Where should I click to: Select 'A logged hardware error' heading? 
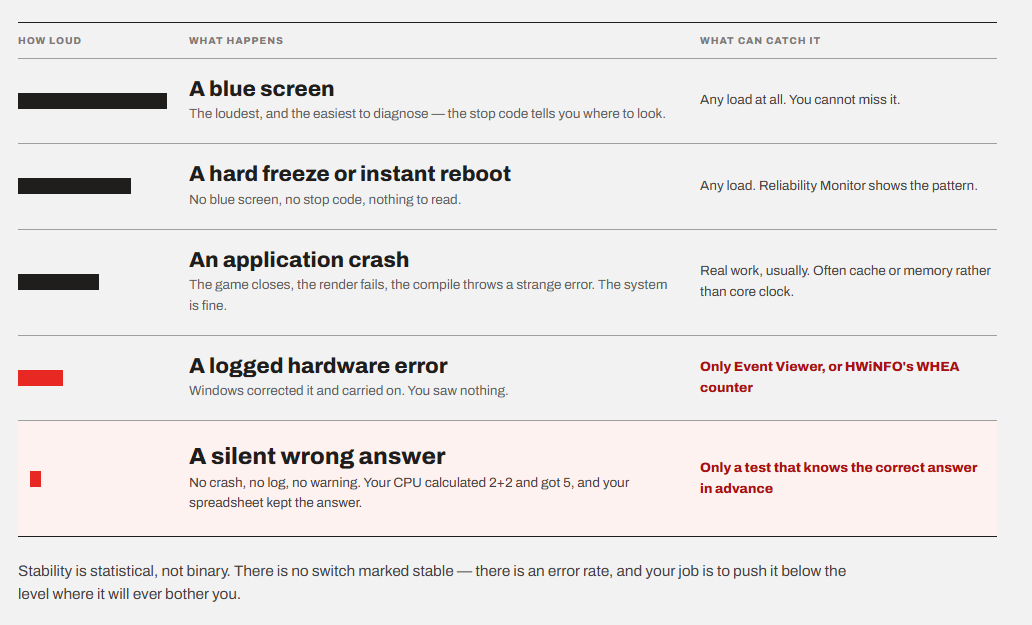318,366
